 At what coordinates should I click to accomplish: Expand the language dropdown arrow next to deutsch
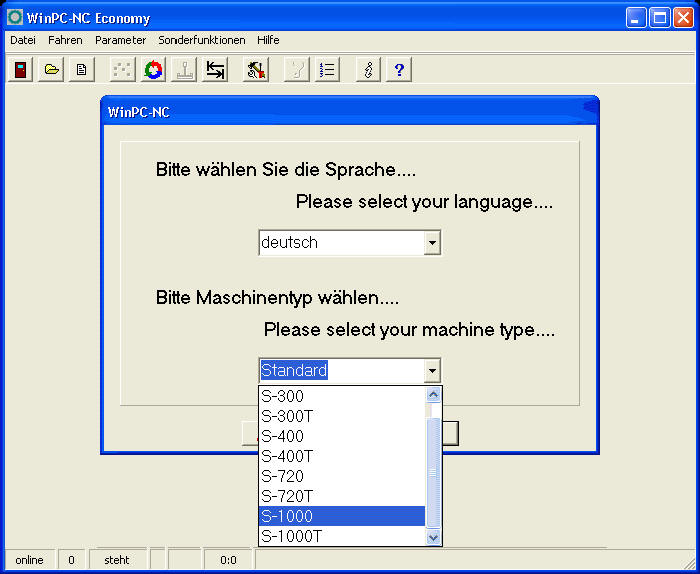[x=432, y=243]
